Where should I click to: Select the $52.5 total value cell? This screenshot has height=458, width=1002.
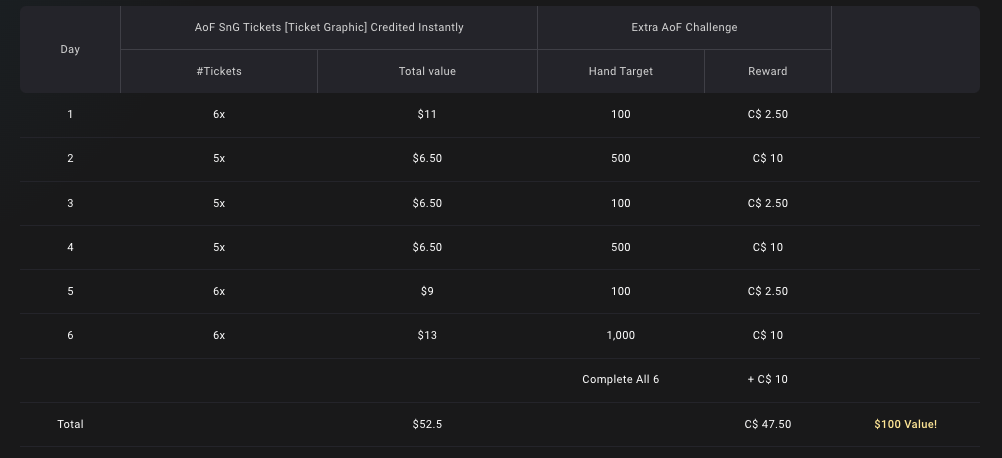pos(427,424)
